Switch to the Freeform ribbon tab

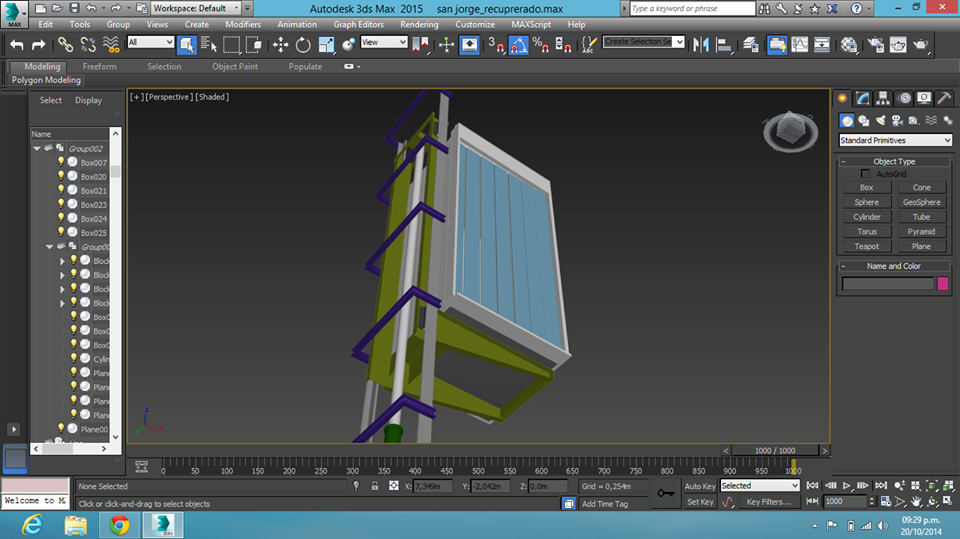[x=99, y=67]
